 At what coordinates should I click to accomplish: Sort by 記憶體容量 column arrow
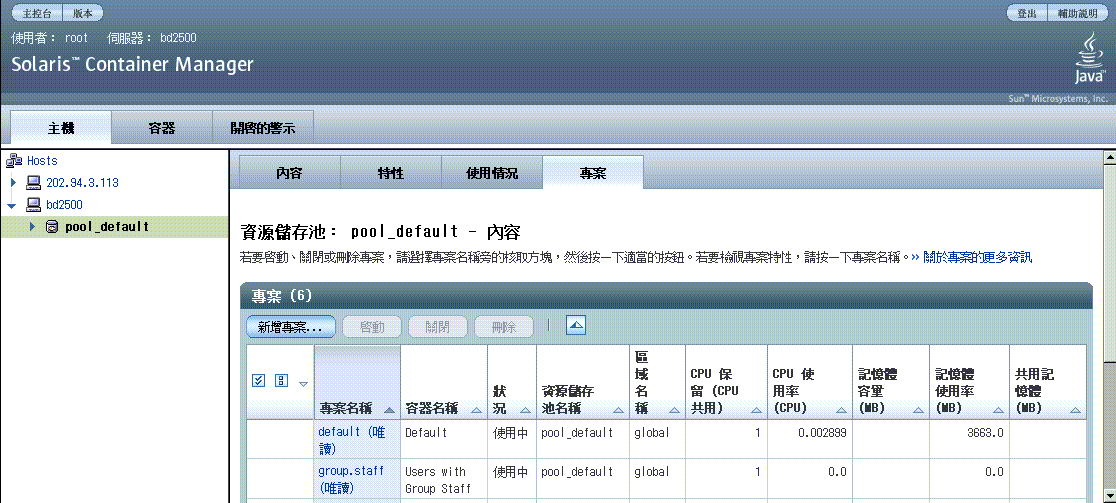pyautogui.click(x=917, y=410)
